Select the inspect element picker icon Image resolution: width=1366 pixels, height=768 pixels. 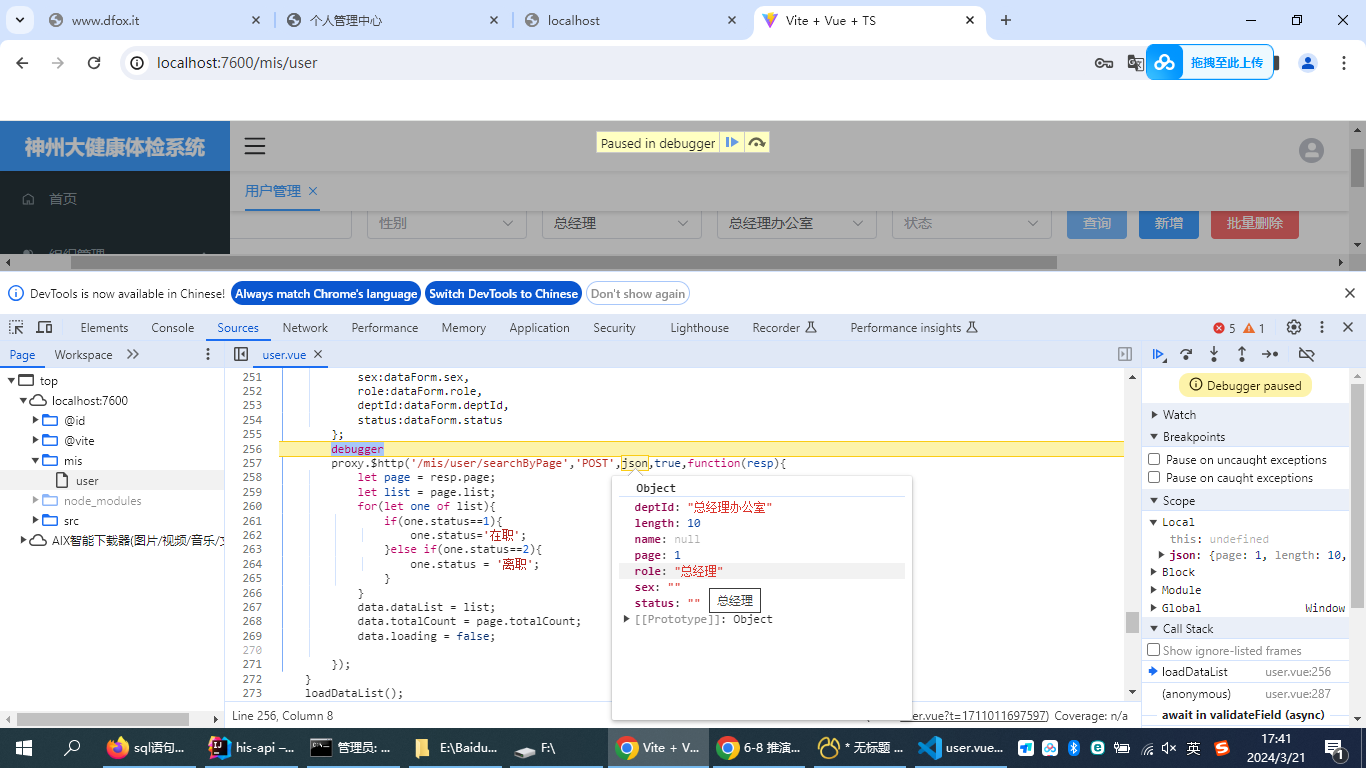(16, 328)
